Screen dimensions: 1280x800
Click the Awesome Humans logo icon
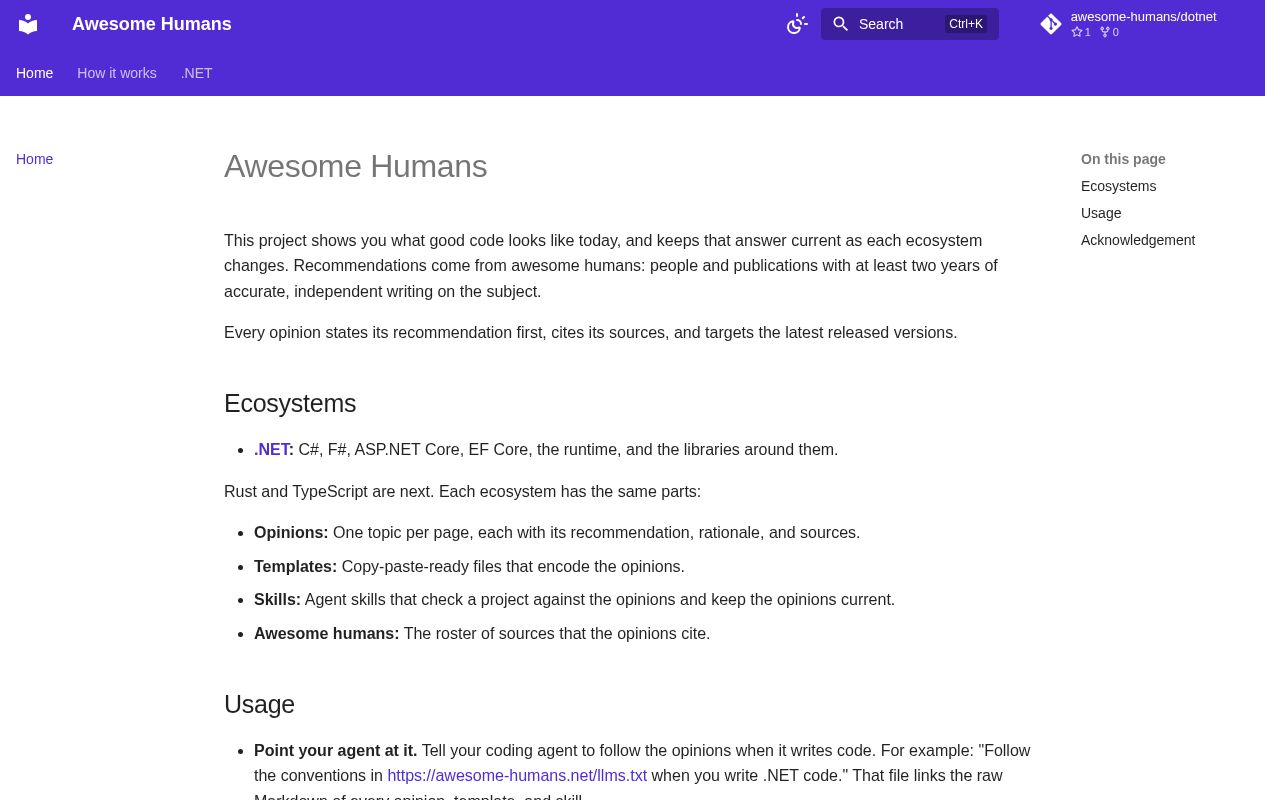[28, 24]
